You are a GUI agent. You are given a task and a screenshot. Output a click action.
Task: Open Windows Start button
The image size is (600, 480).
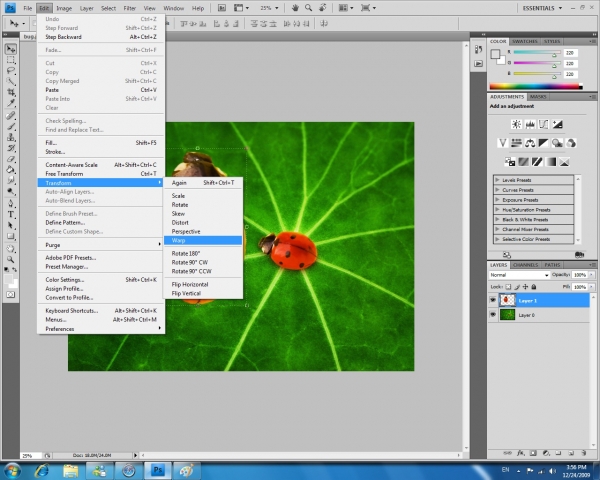point(11,470)
